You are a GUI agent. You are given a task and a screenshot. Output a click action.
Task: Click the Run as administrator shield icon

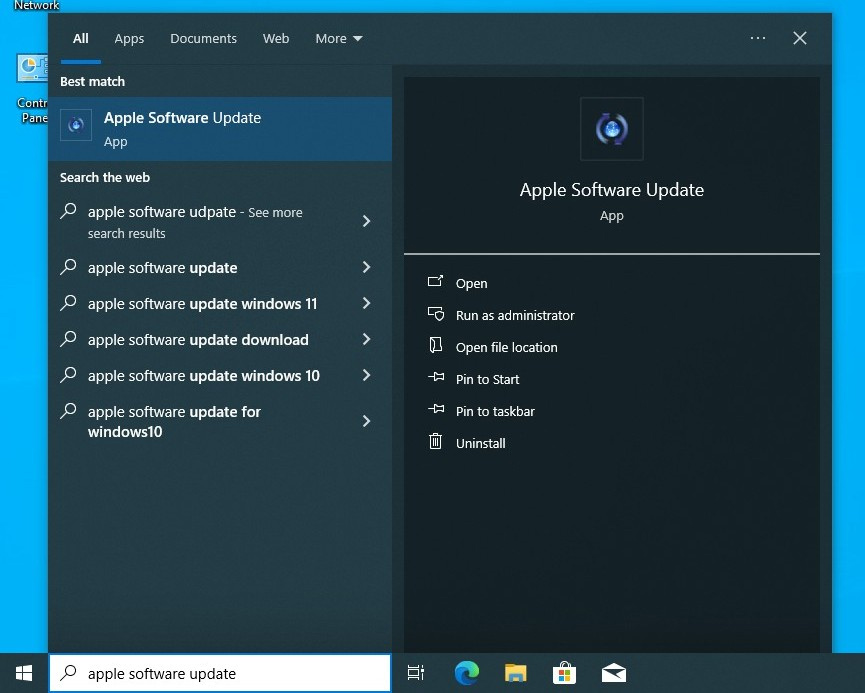tap(436, 314)
